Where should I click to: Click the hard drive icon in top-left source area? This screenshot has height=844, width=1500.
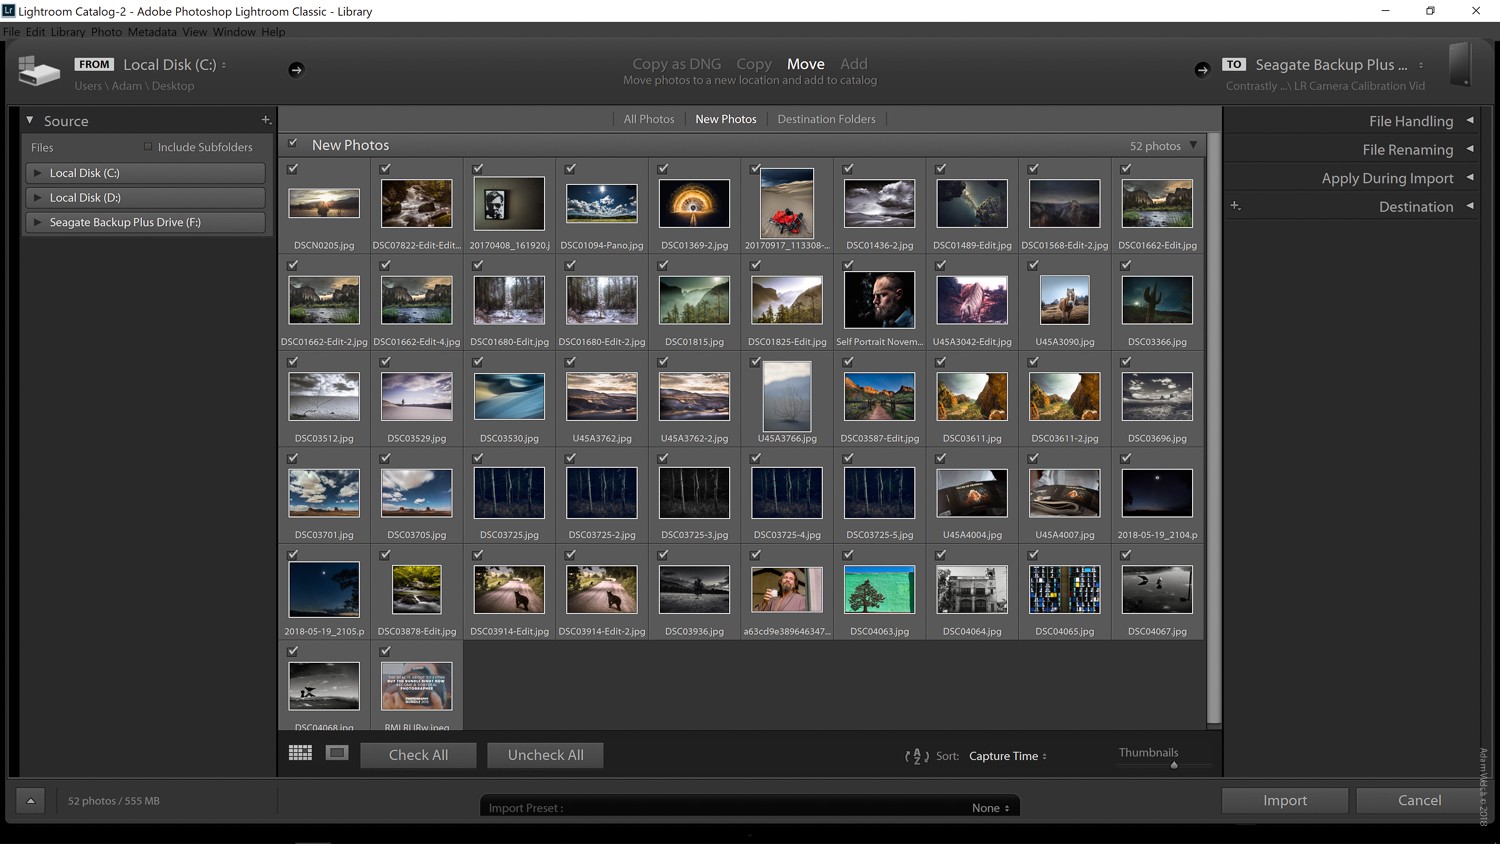38,70
